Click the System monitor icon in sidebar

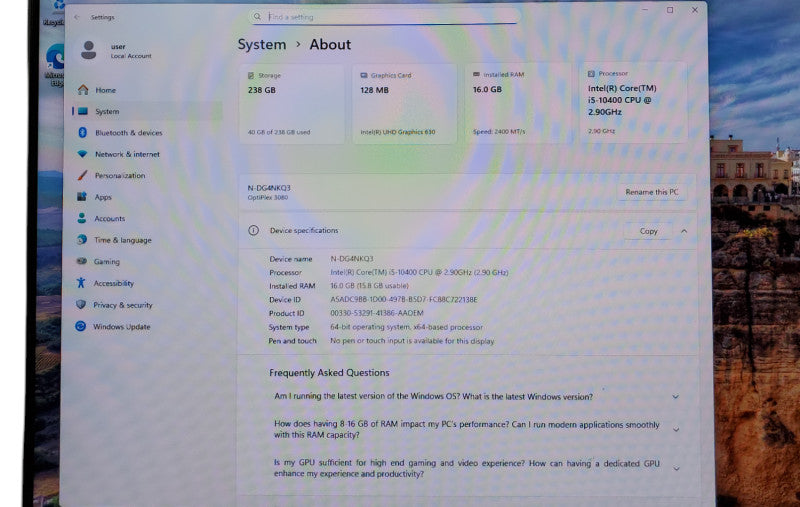click(83, 111)
